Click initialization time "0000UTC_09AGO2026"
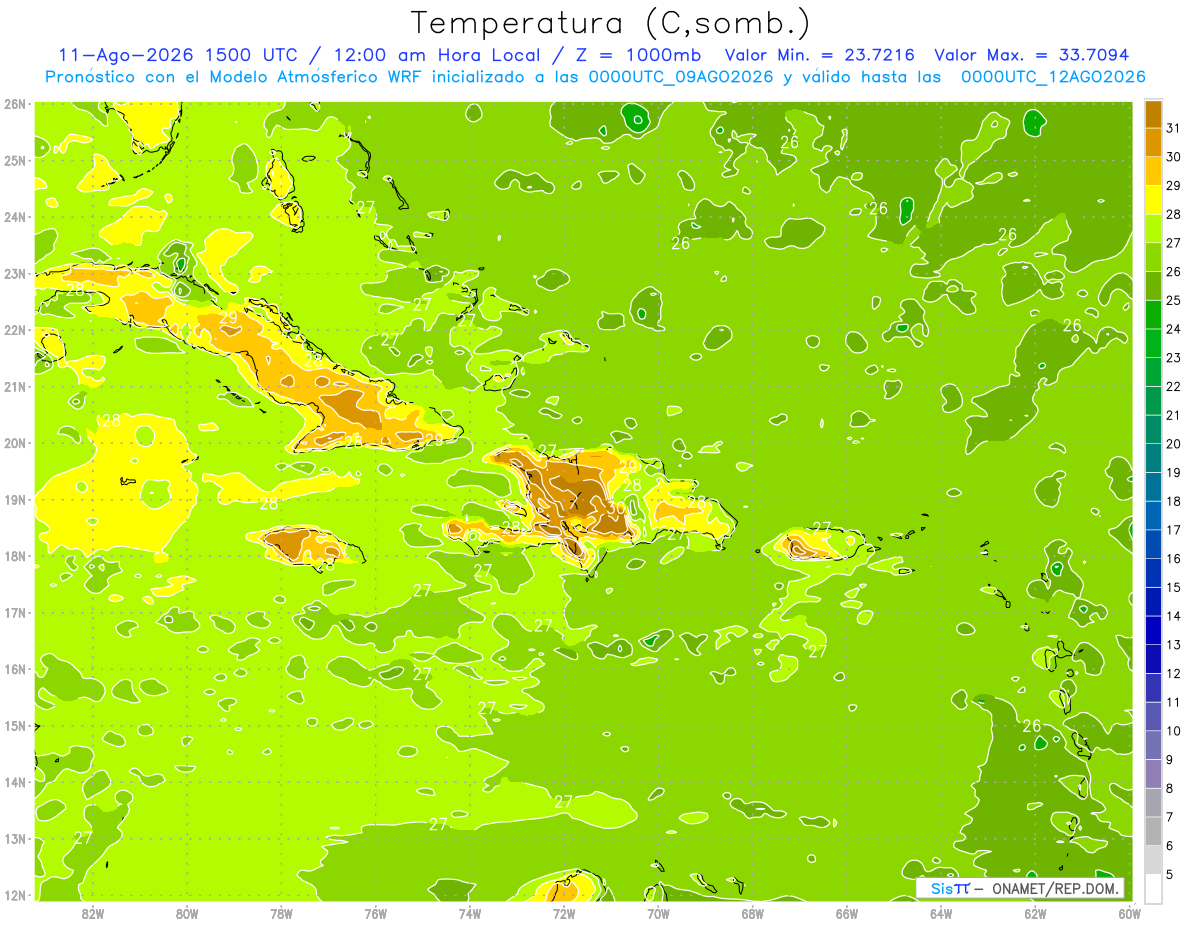Viewport: 1200px width, 927px height. [x=681, y=77]
